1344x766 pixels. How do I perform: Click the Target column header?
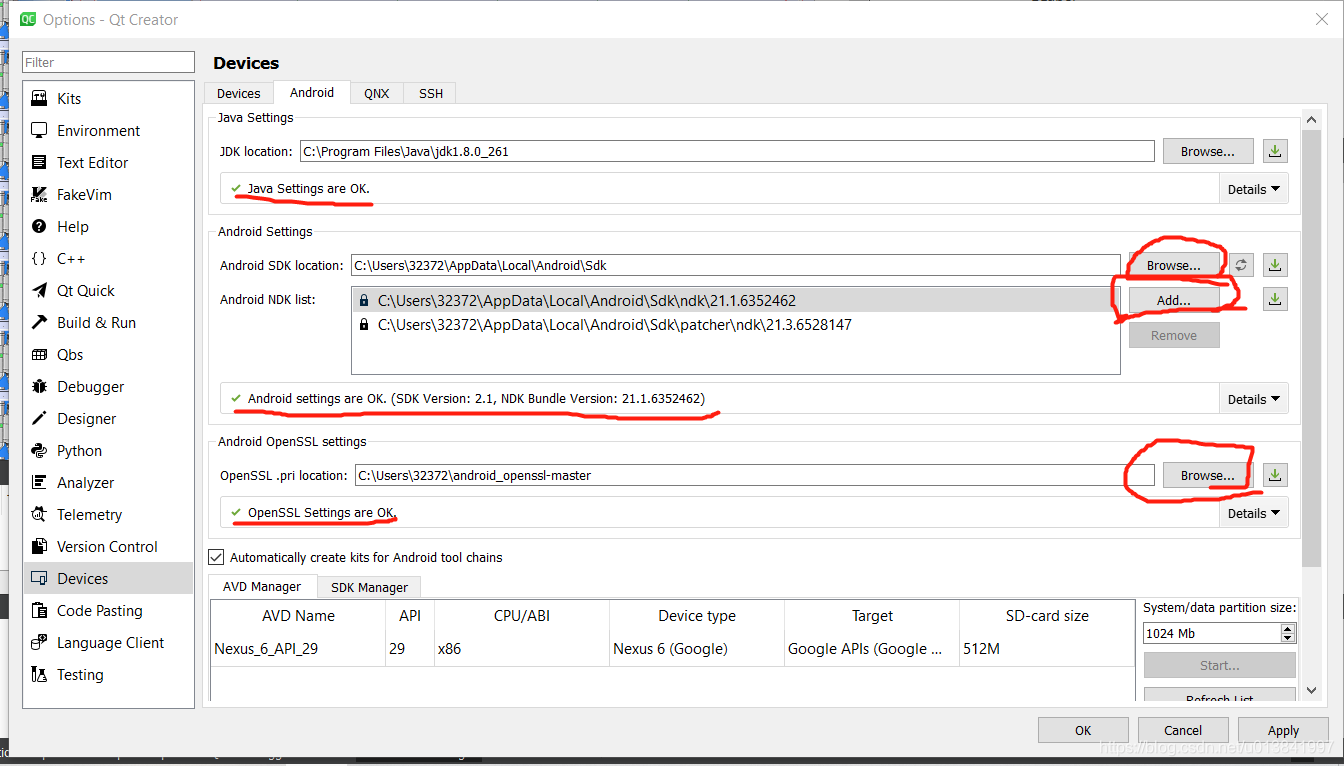(872, 616)
